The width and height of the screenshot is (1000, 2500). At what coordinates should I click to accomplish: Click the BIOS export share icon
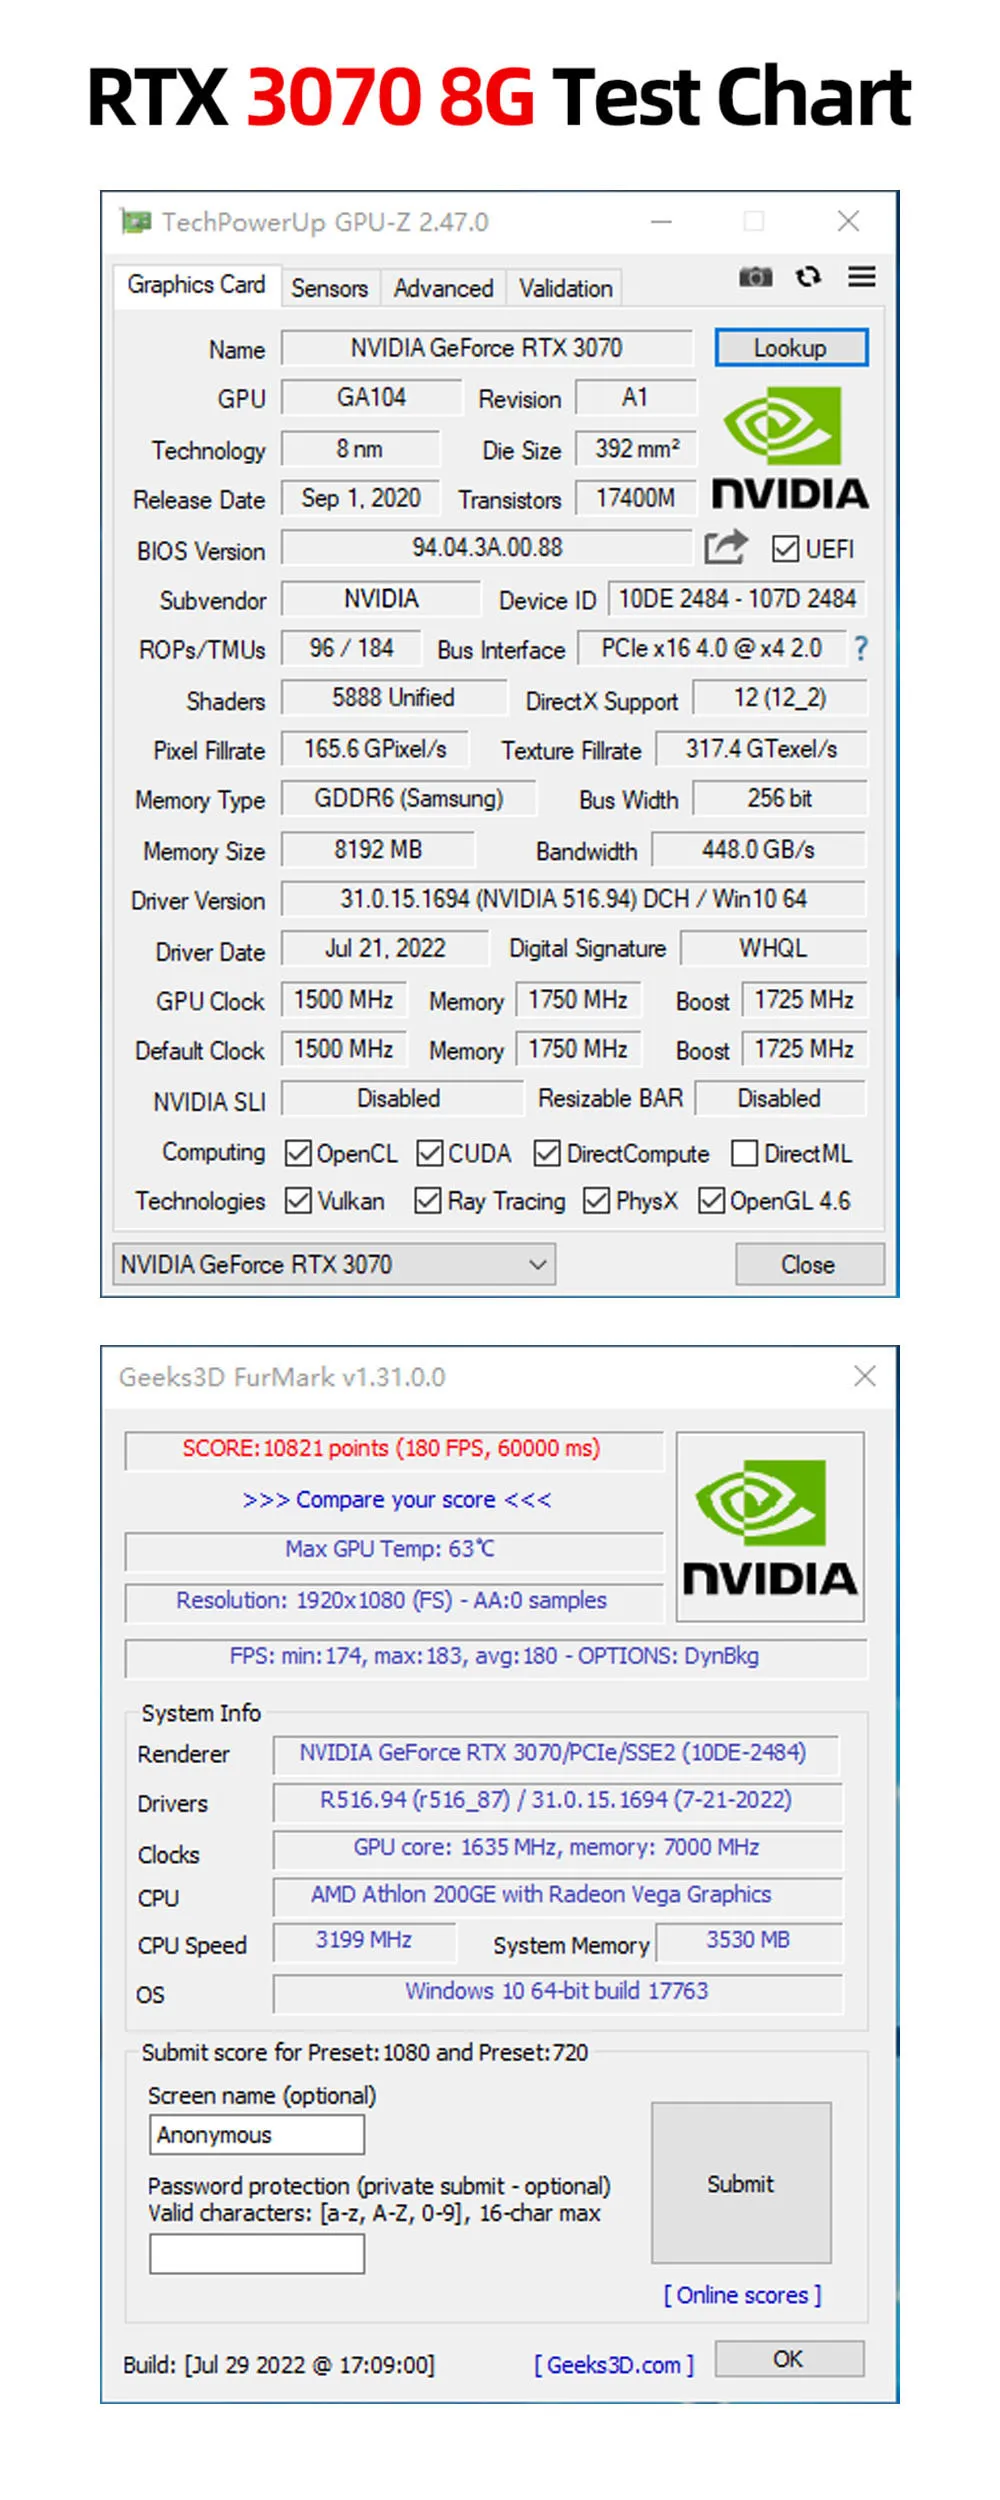726,547
